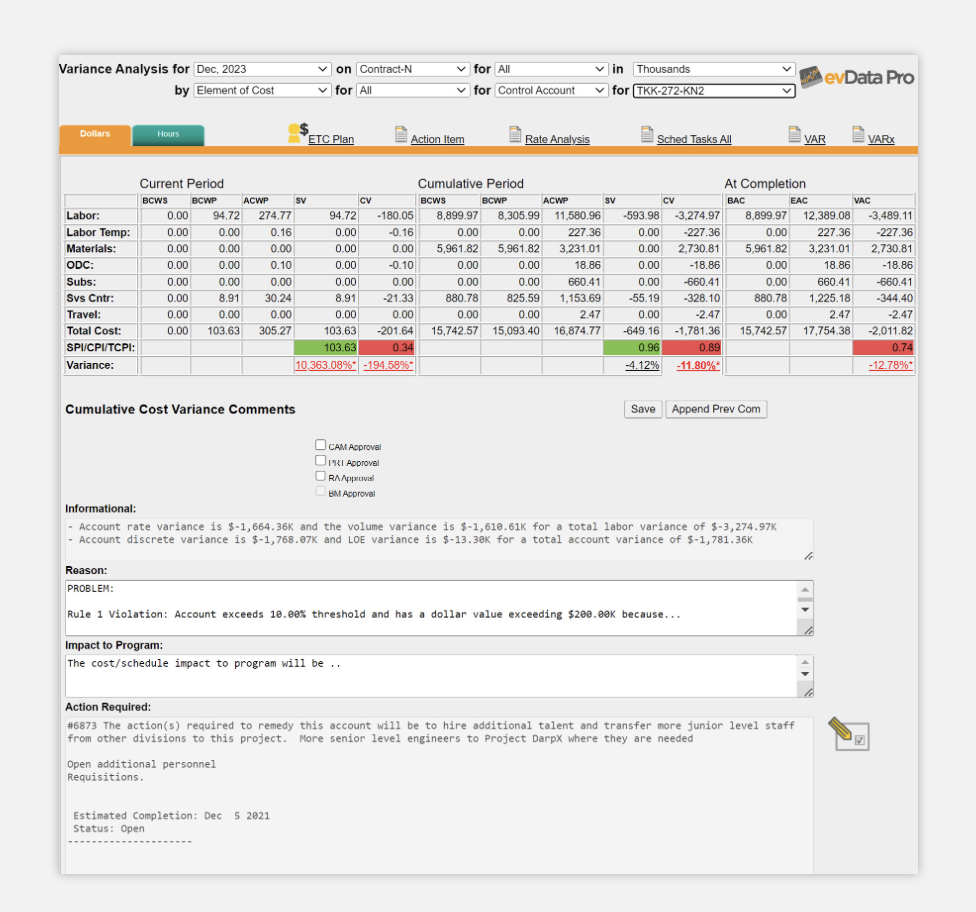Open the Control Account dropdown
This screenshot has width=976, height=912.
[x=551, y=90]
